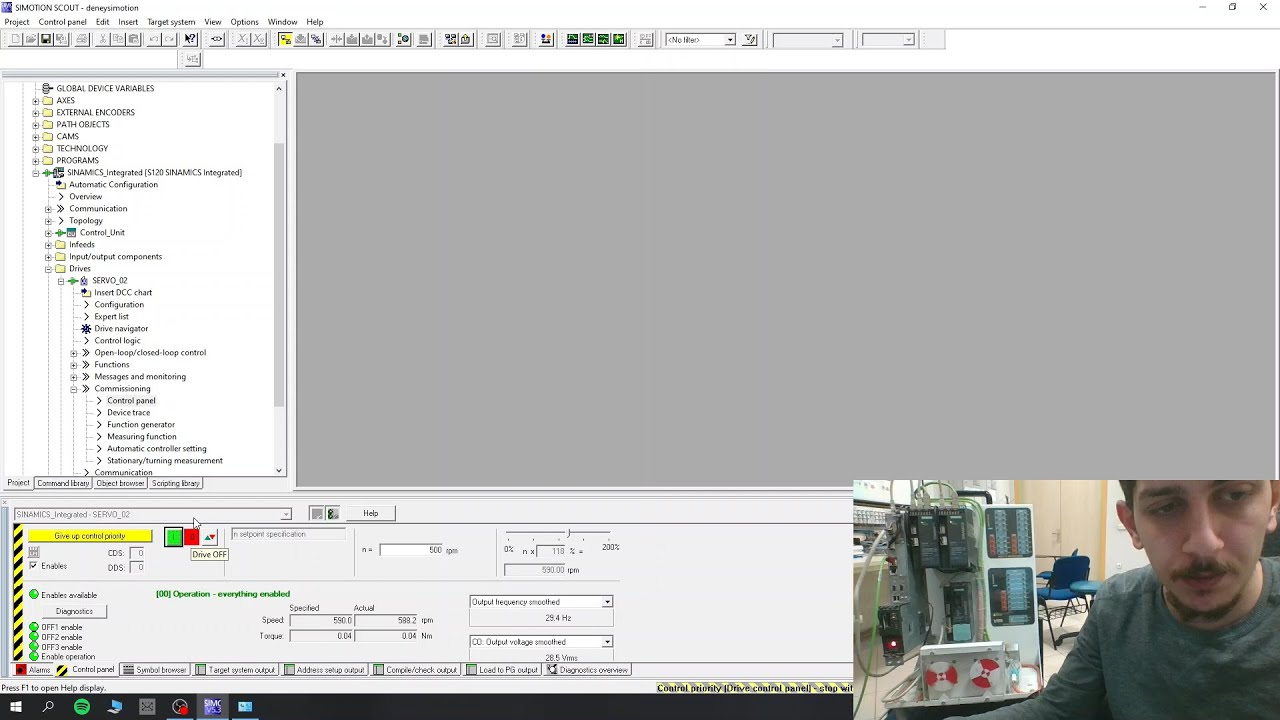
Task: Click the Print toolbar icon
Action: click(82, 39)
